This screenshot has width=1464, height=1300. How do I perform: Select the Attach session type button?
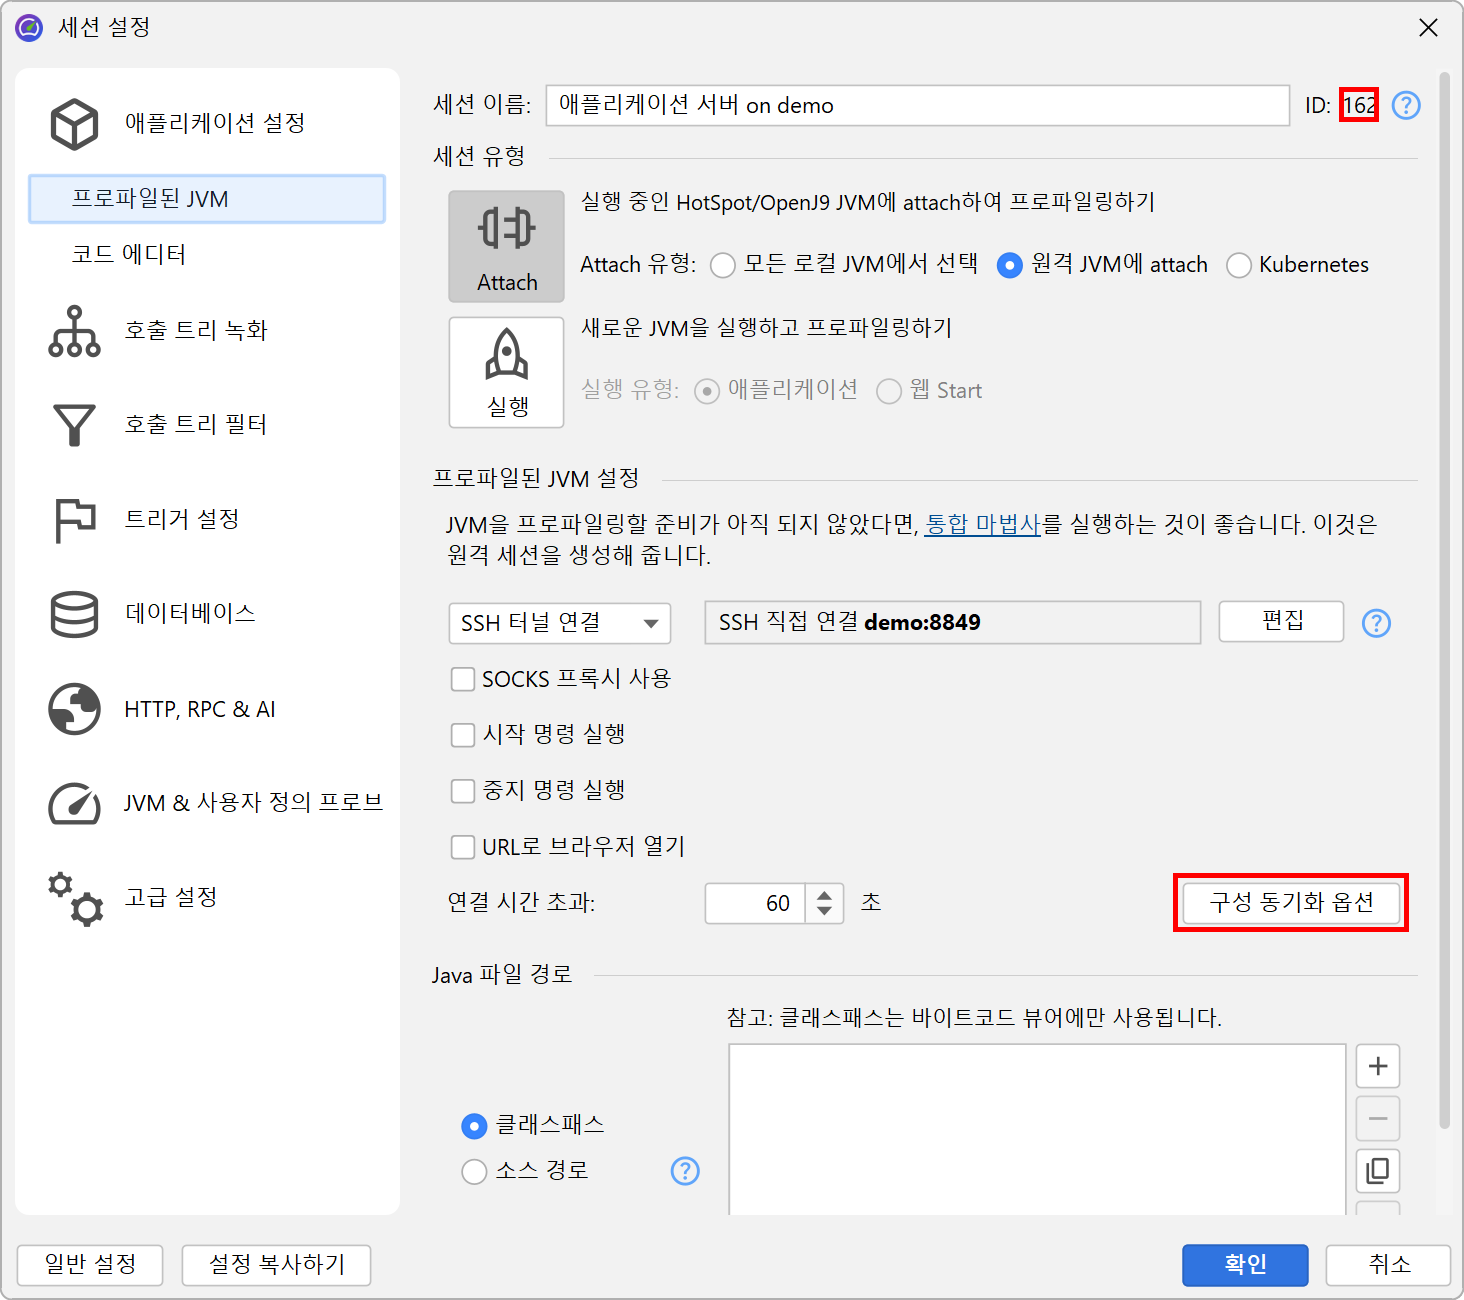click(x=507, y=246)
